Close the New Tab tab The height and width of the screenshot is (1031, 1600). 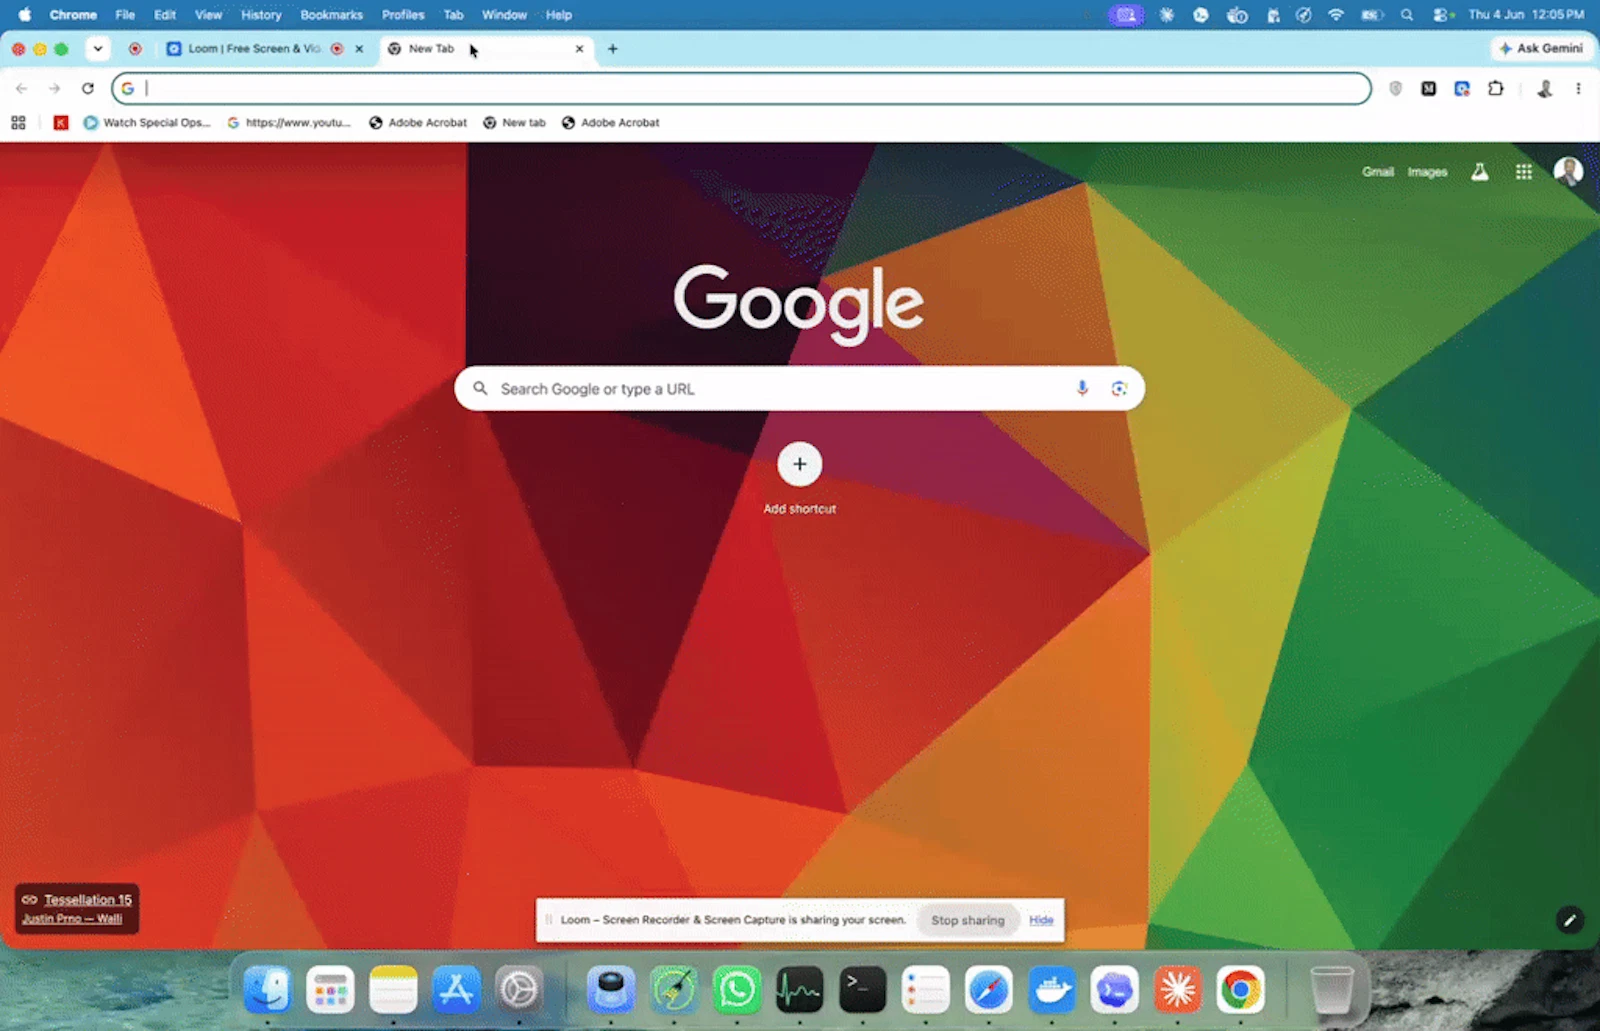coord(579,48)
